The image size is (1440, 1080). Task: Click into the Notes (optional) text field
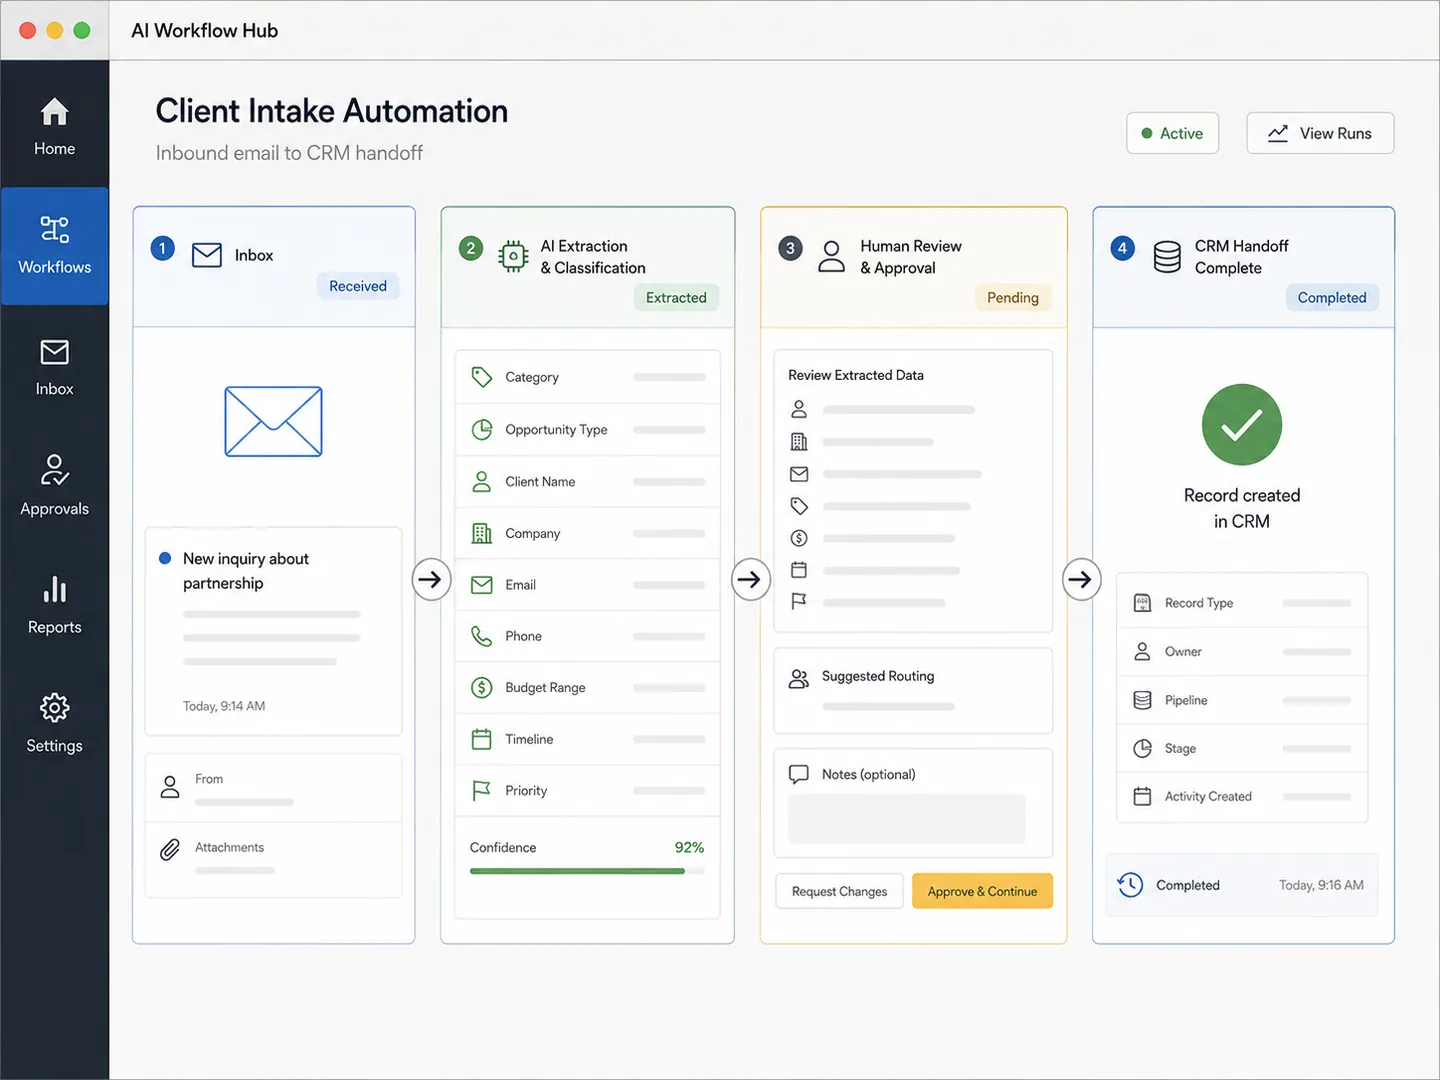click(x=906, y=819)
